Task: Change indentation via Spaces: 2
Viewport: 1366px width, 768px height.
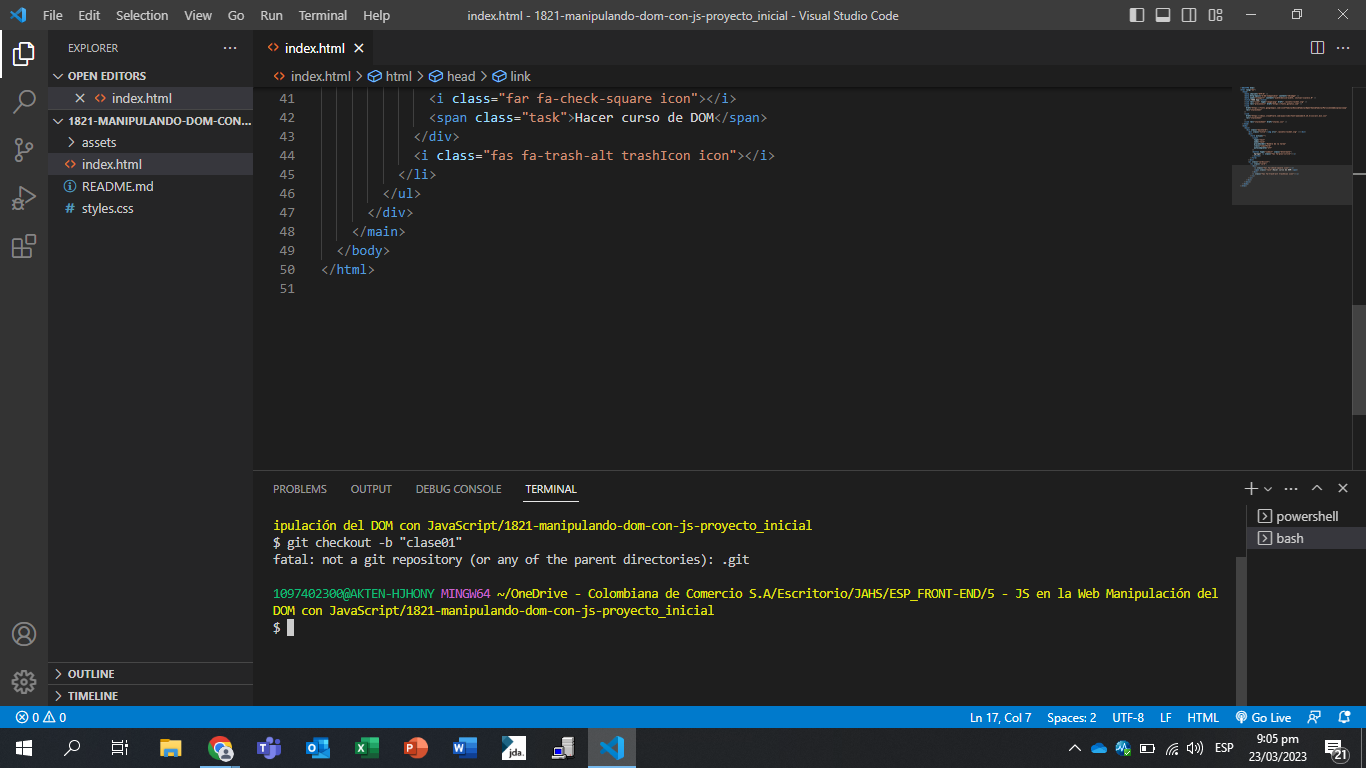Action: pyautogui.click(x=1071, y=717)
